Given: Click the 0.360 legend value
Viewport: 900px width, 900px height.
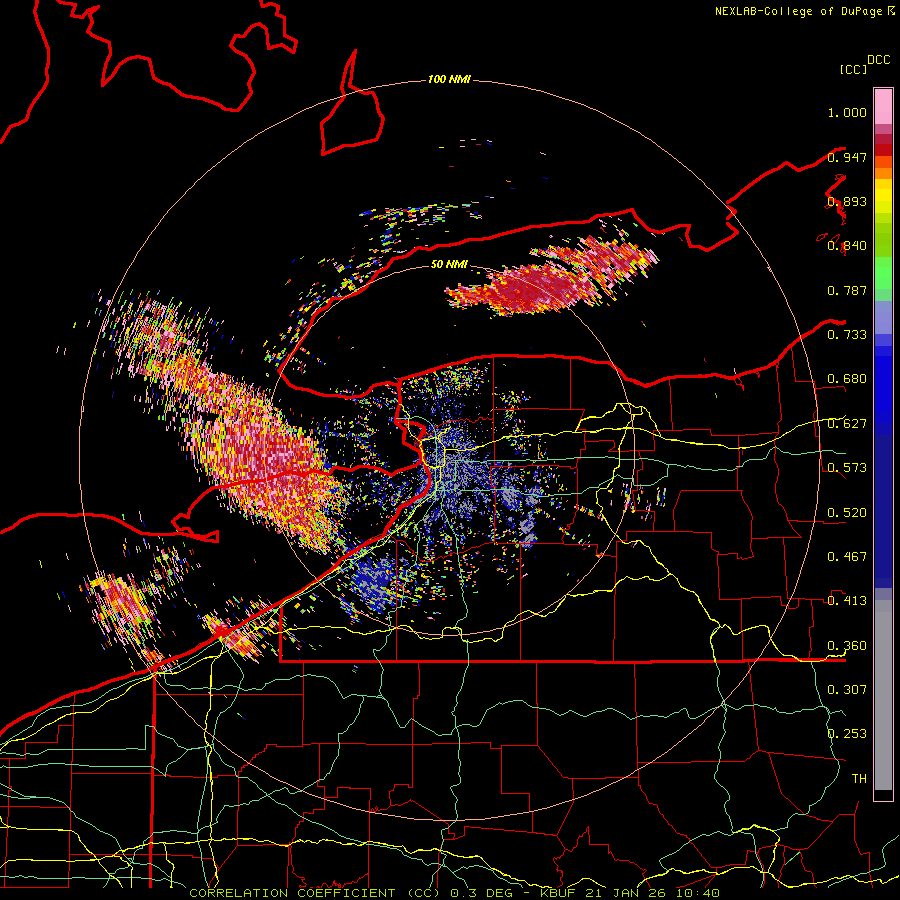Looking at the screenshot, I should (847, 646).
